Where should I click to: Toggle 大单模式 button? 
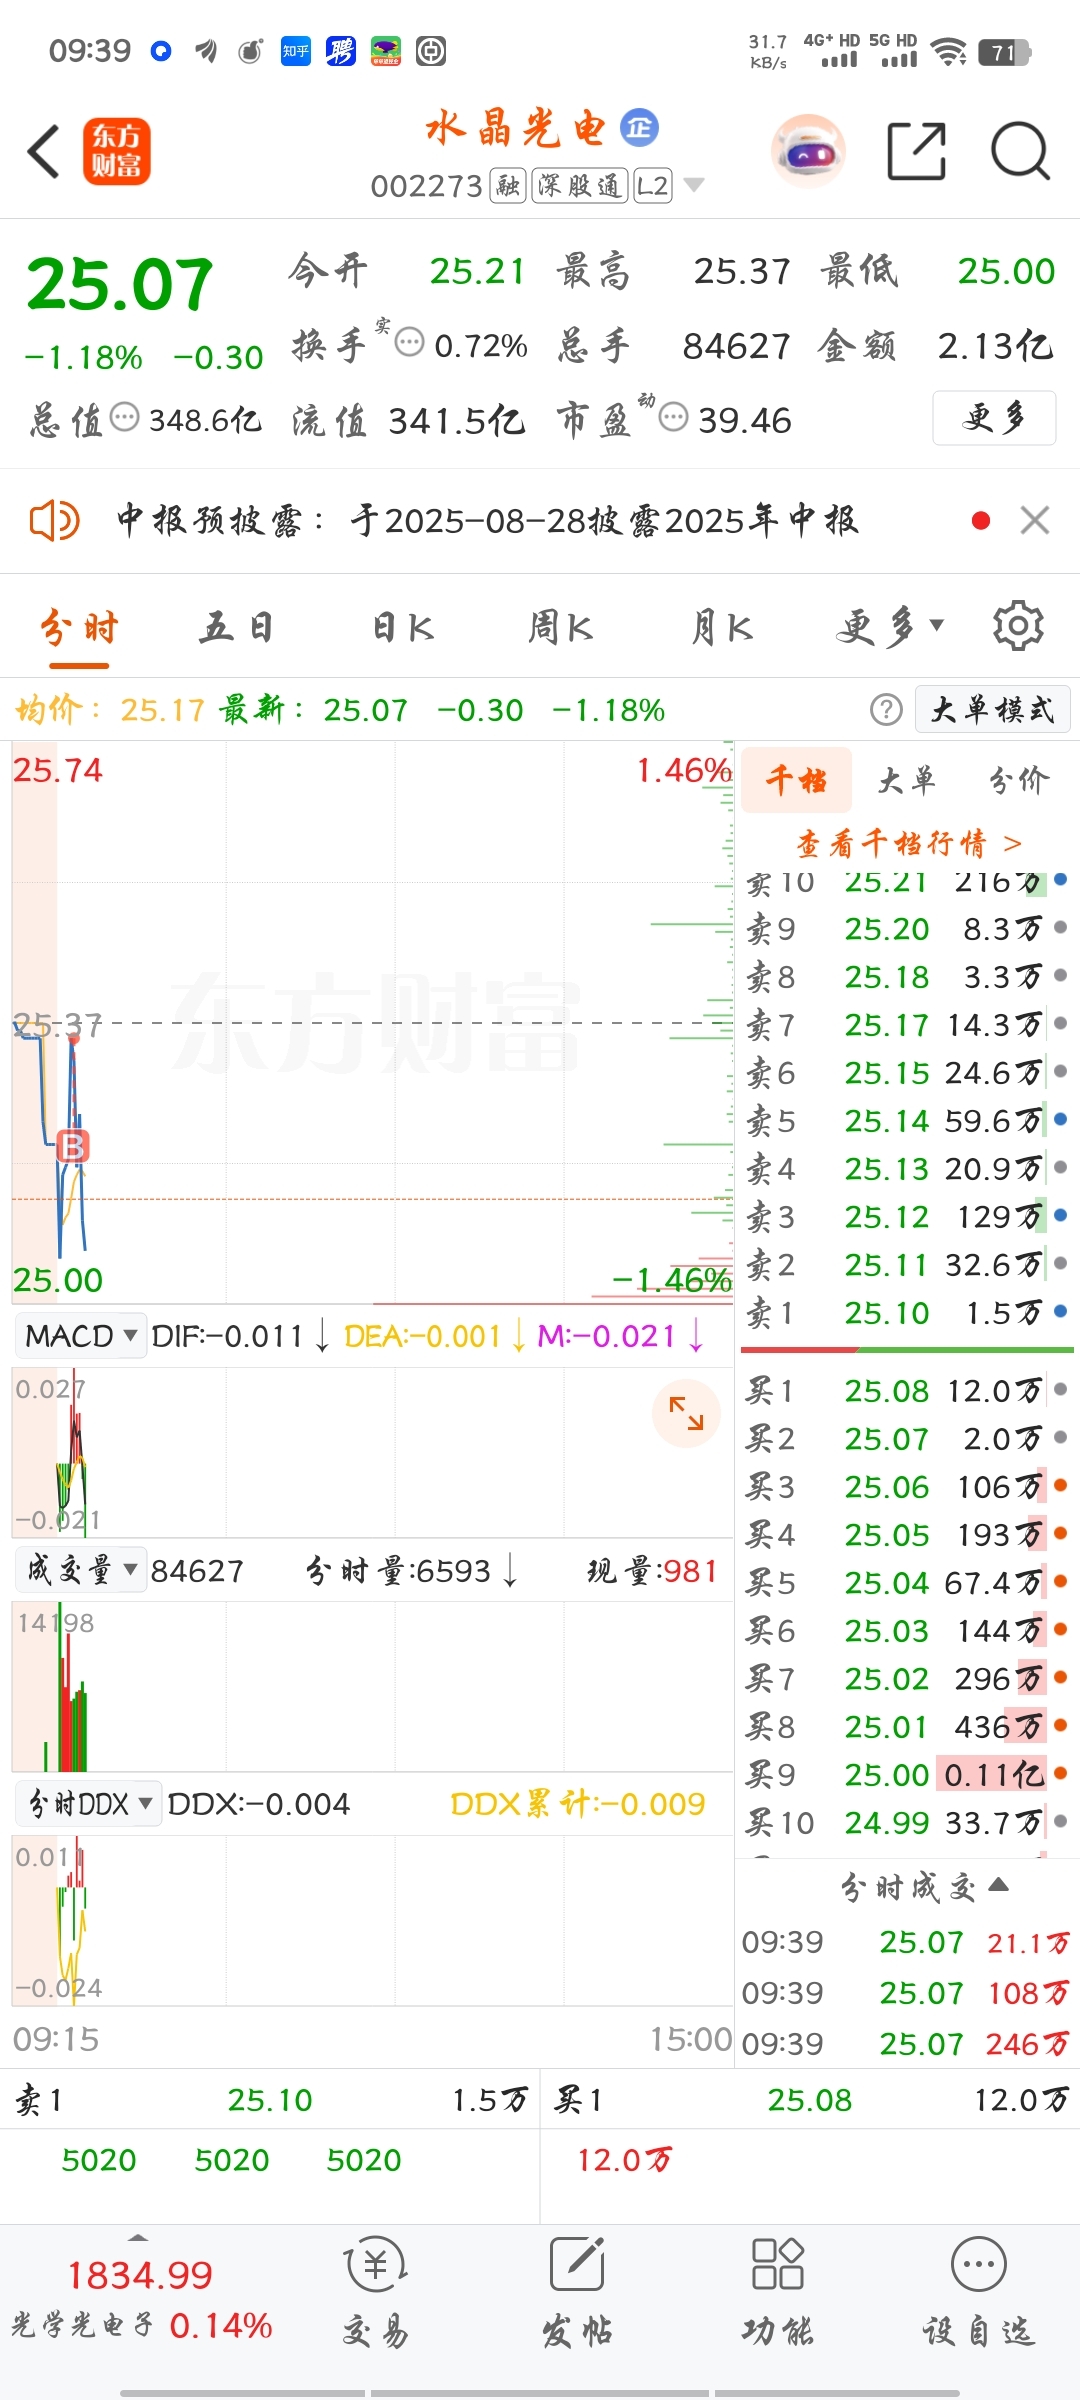click(x=993, y=710)
